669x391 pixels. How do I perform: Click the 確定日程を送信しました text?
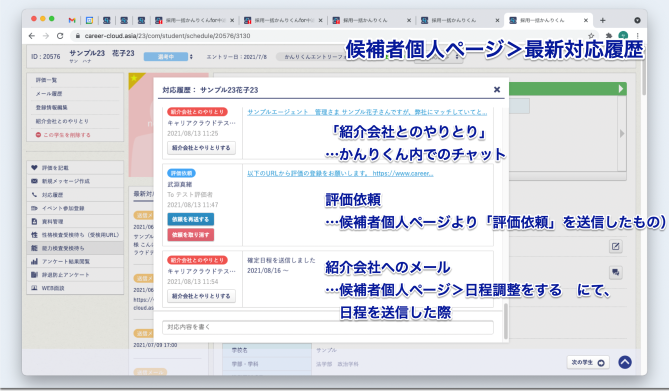pyautogui.click(x=281, y=260)
